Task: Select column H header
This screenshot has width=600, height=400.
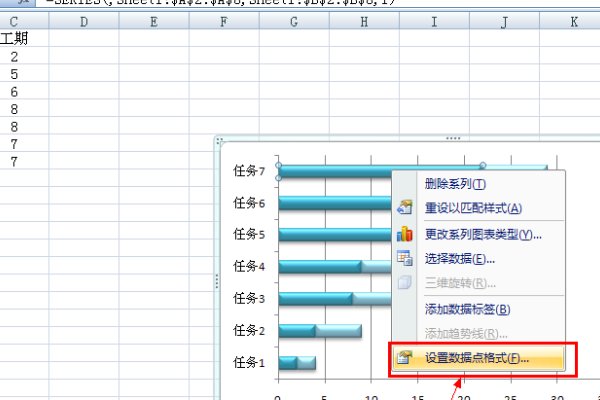Action: point(364,21)
